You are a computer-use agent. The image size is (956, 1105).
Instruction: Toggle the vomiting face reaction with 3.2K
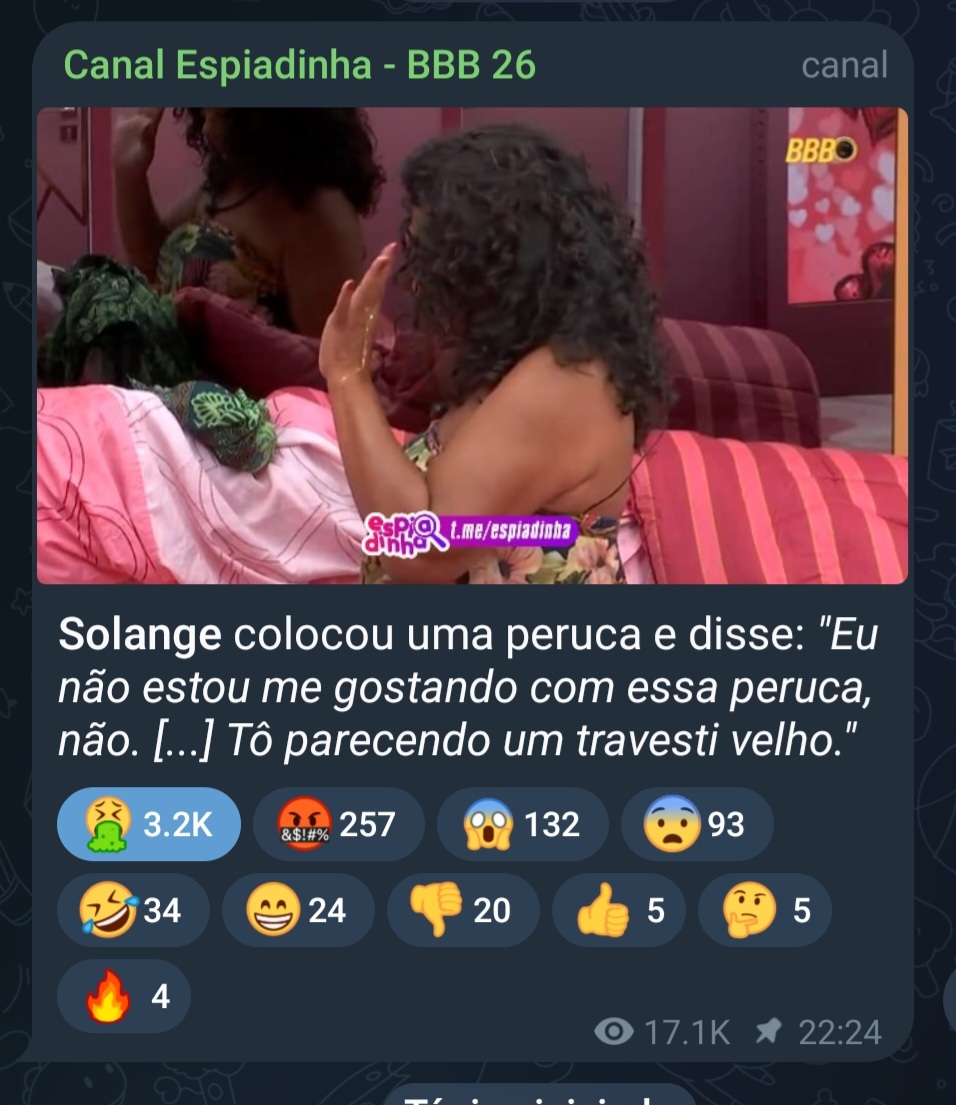[x=149, y=824]
